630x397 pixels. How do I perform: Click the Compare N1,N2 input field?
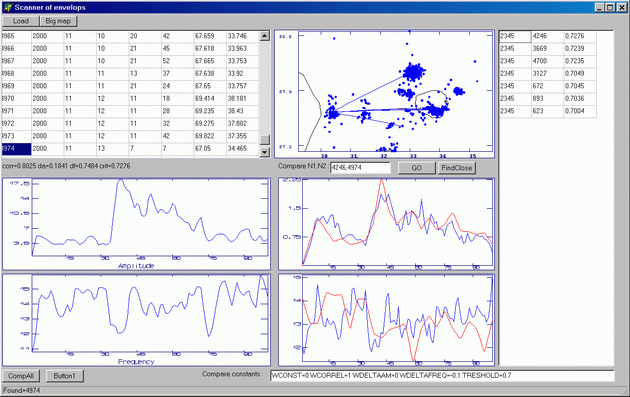[360, 168]
